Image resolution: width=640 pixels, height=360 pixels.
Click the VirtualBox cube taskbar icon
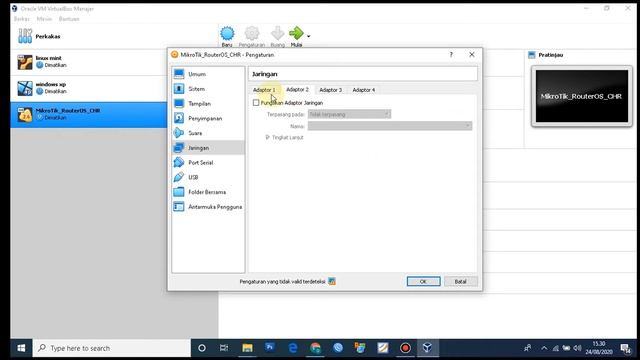[x=427, y=348]
